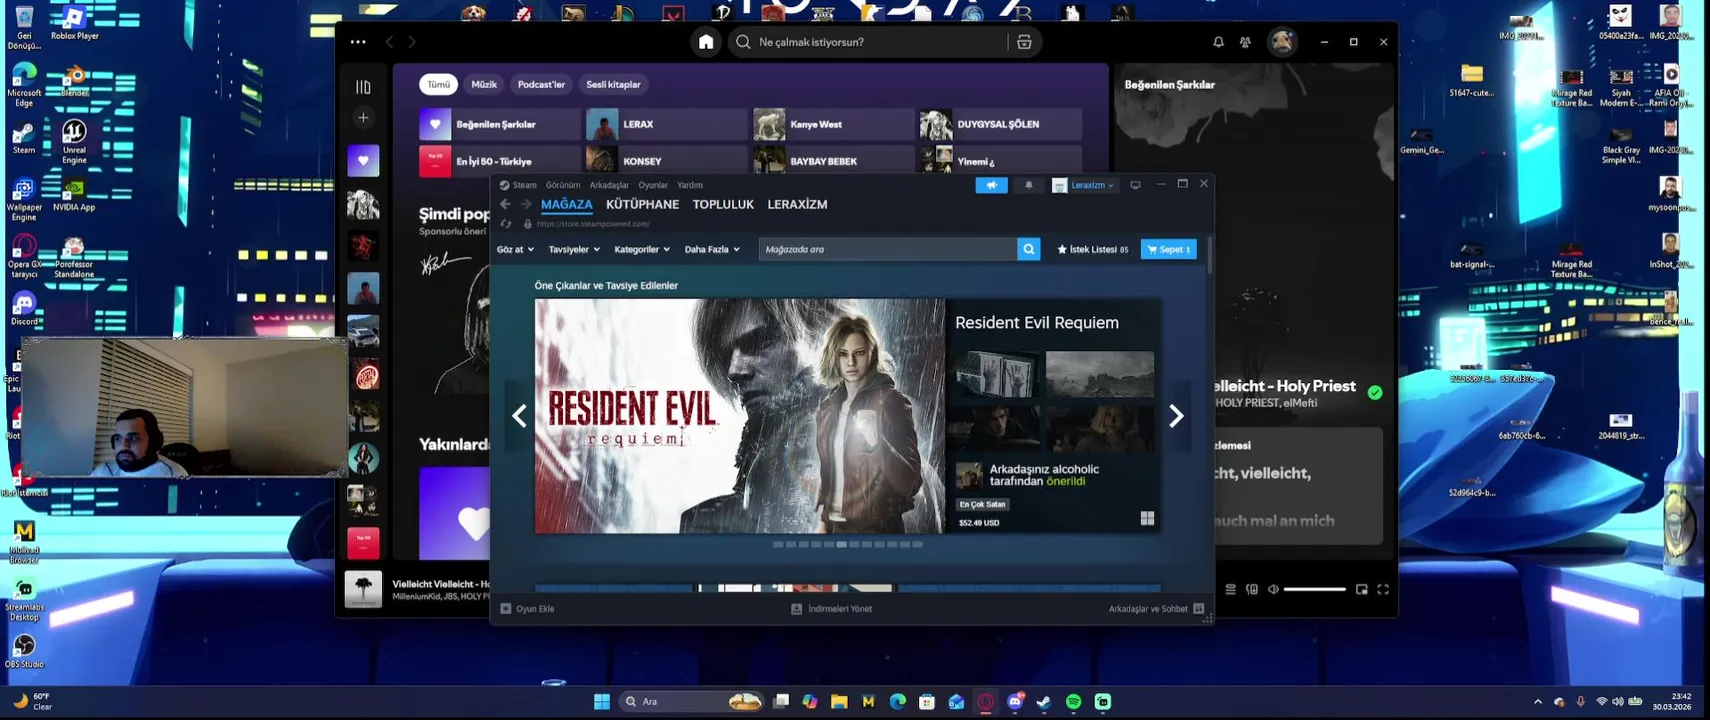Select Podcast'ler filter chip in Spotify
This screenshot has height=720, width=1710.
tap(541, 84)
